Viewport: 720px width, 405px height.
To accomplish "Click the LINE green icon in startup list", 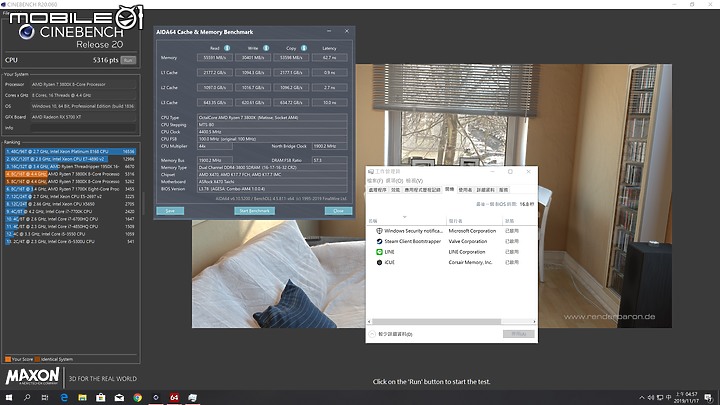I will point(379,252).
